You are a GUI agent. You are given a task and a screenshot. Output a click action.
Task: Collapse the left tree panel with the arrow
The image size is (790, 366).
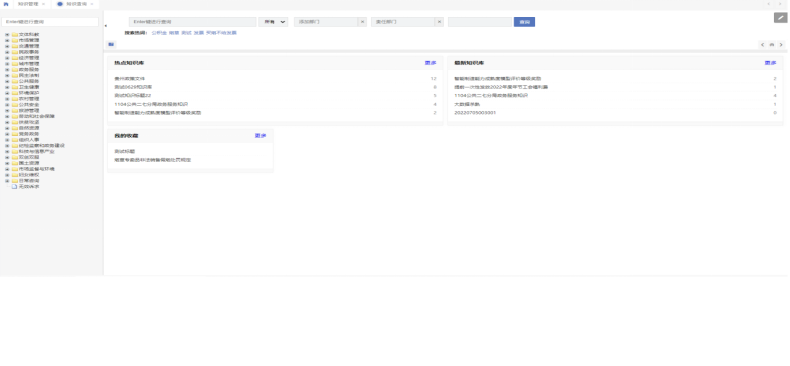pos(106,25)
